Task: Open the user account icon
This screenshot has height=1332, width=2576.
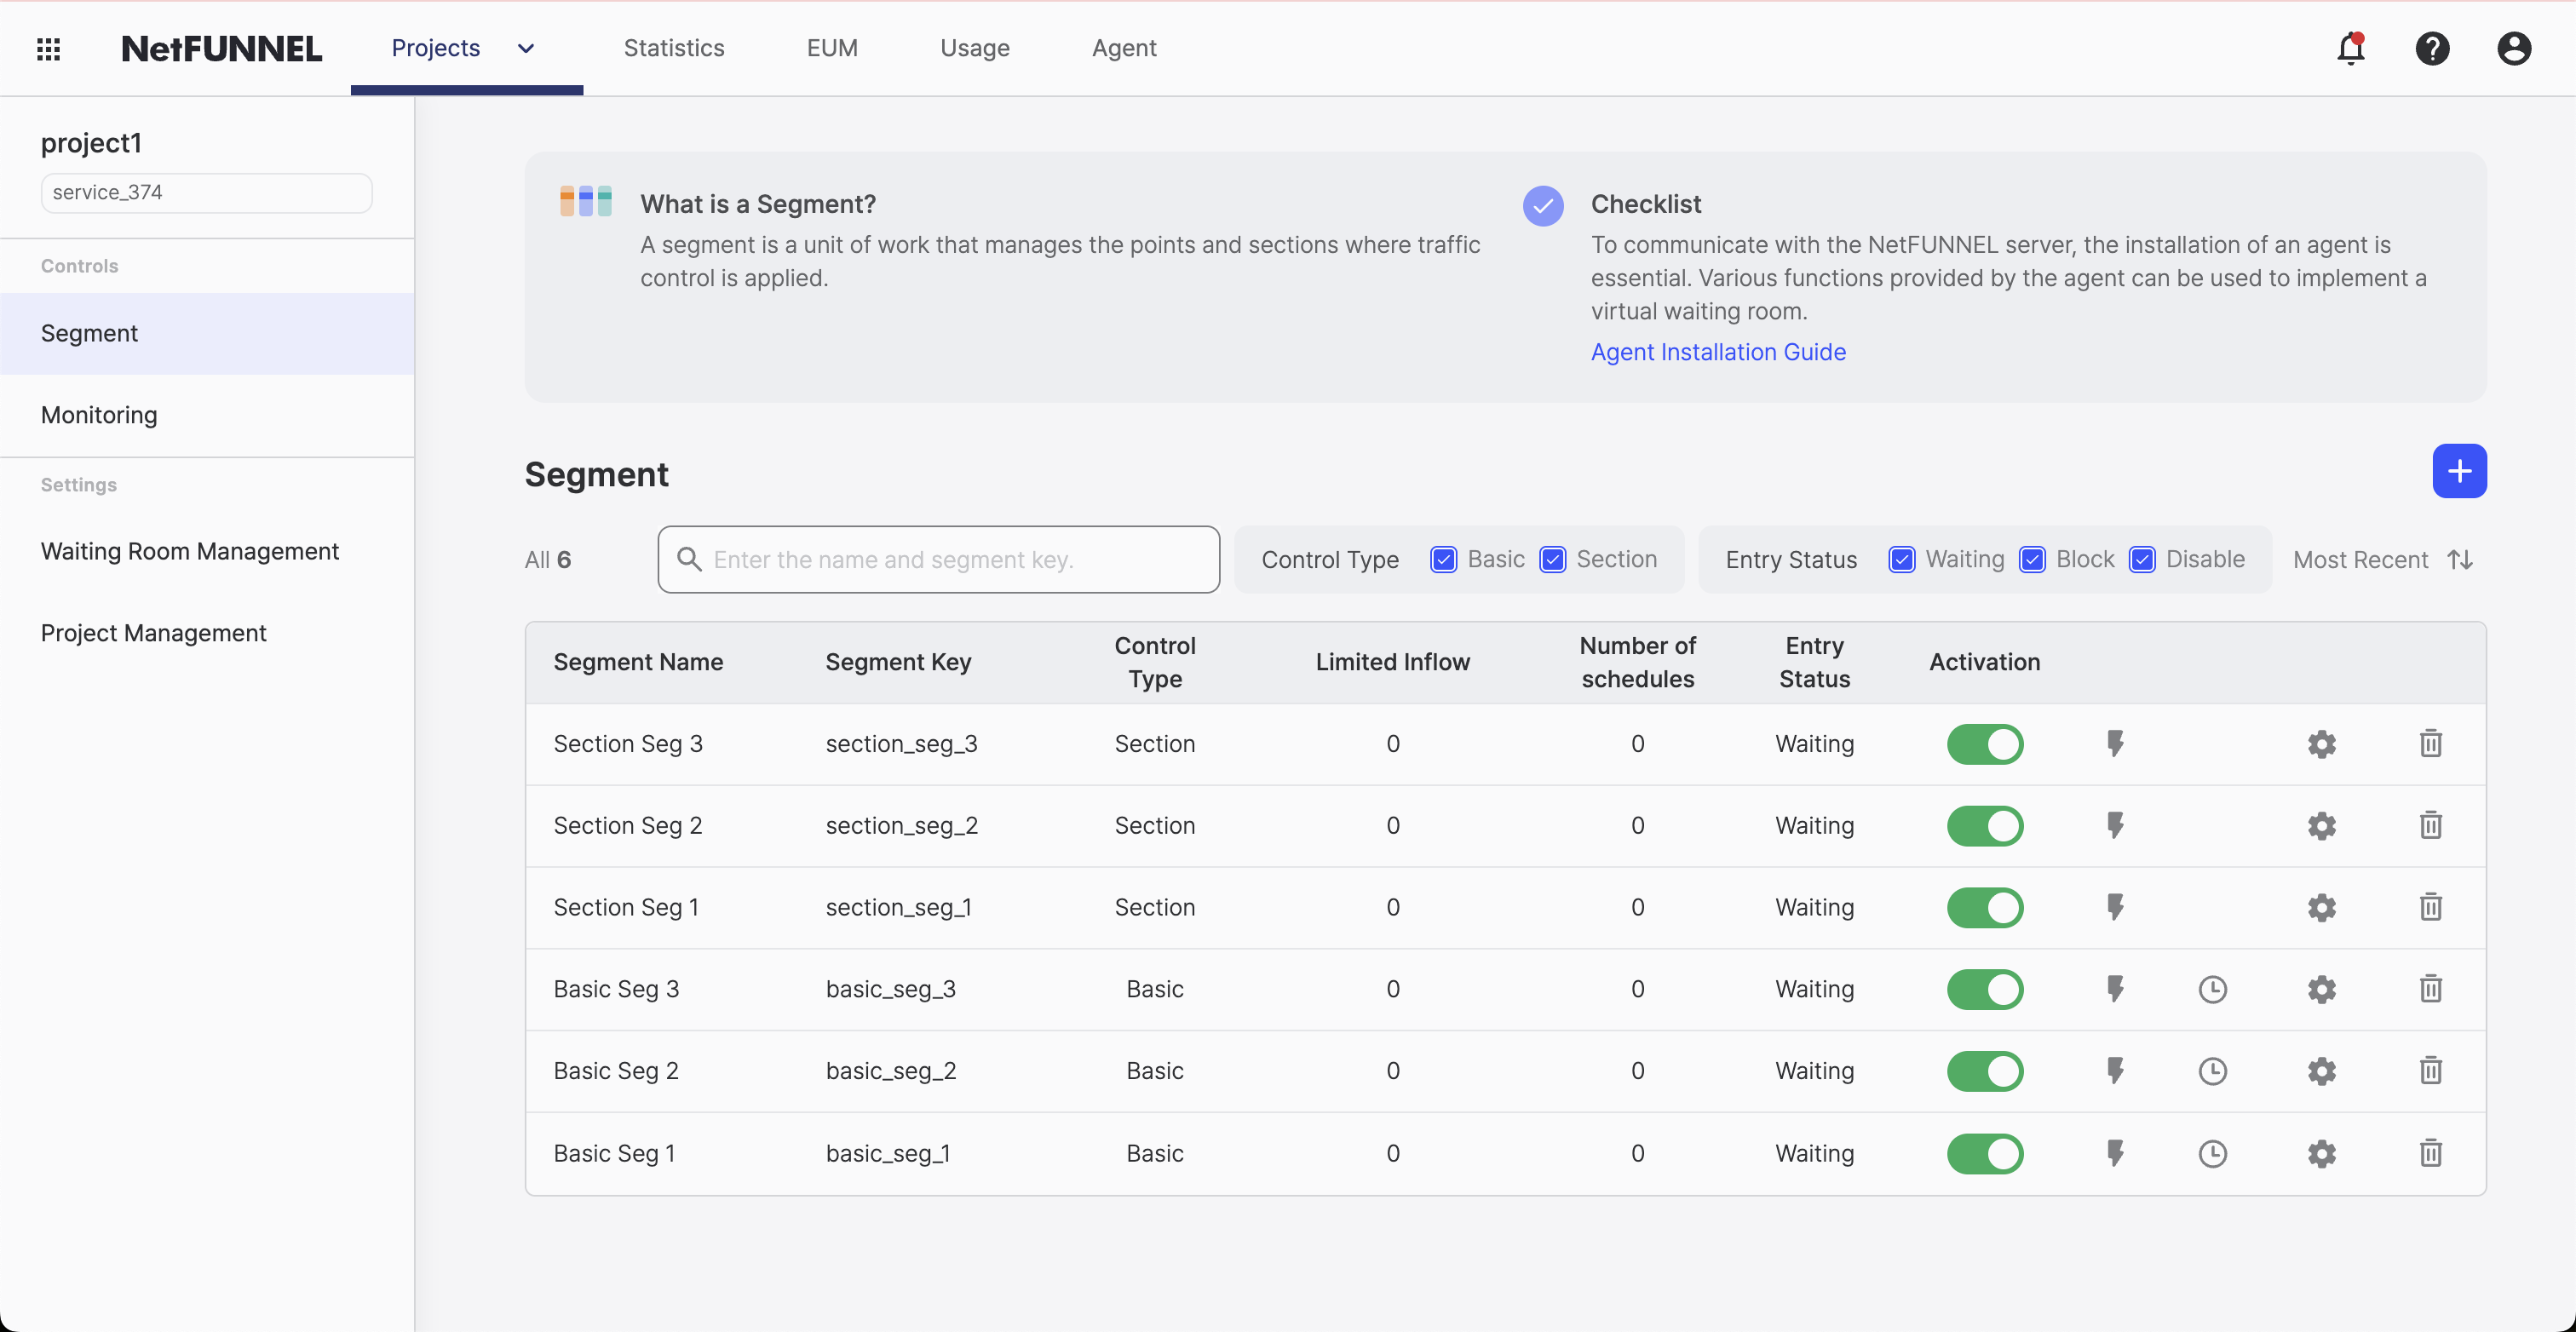Action: pyautogui.click(x=2514, y=48)
